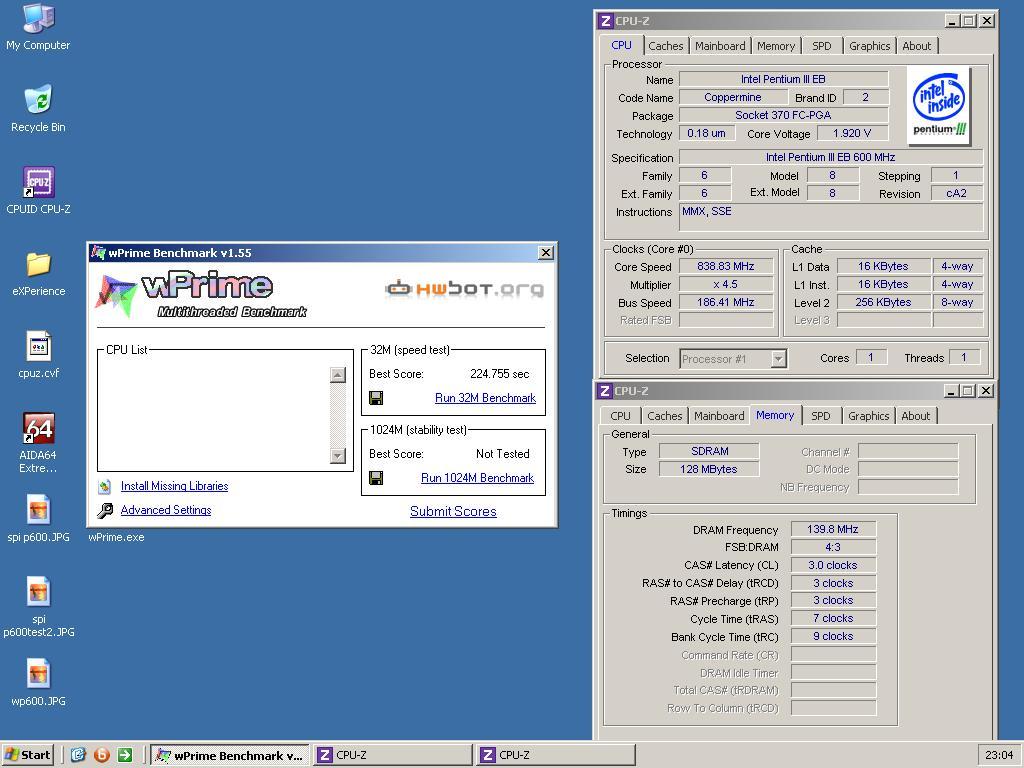1024x768 pixels.
Task: Minimize the lower CPU-Z window
Action: coord(951,391)
